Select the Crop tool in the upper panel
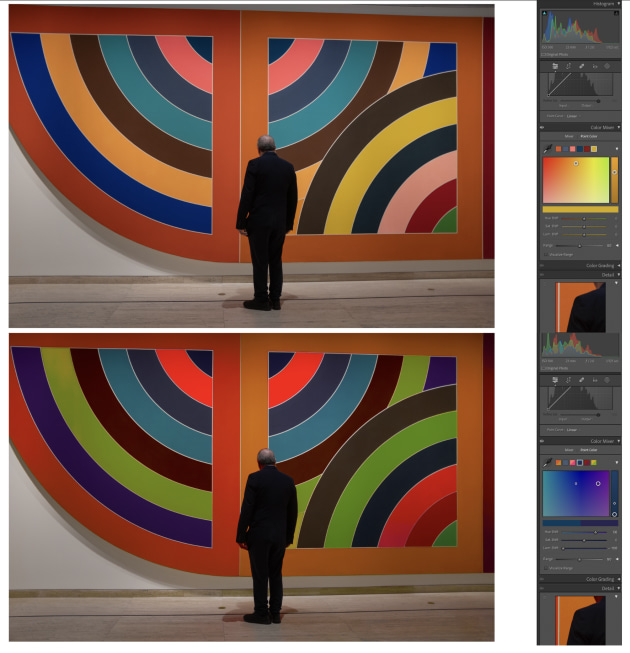Viewport: 630px width, 653px height. 568,66
